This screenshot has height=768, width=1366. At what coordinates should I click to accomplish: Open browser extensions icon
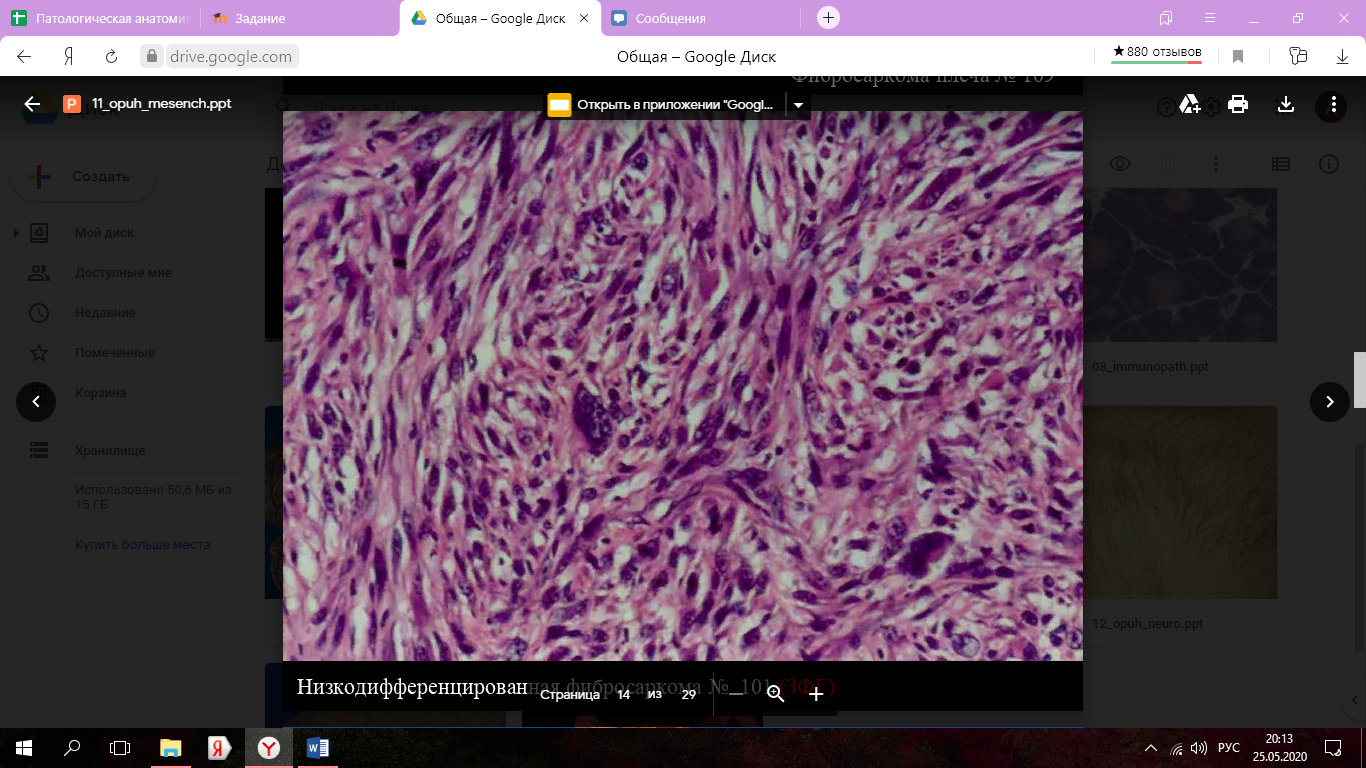pyautogui.click(x=1298, y=57)
